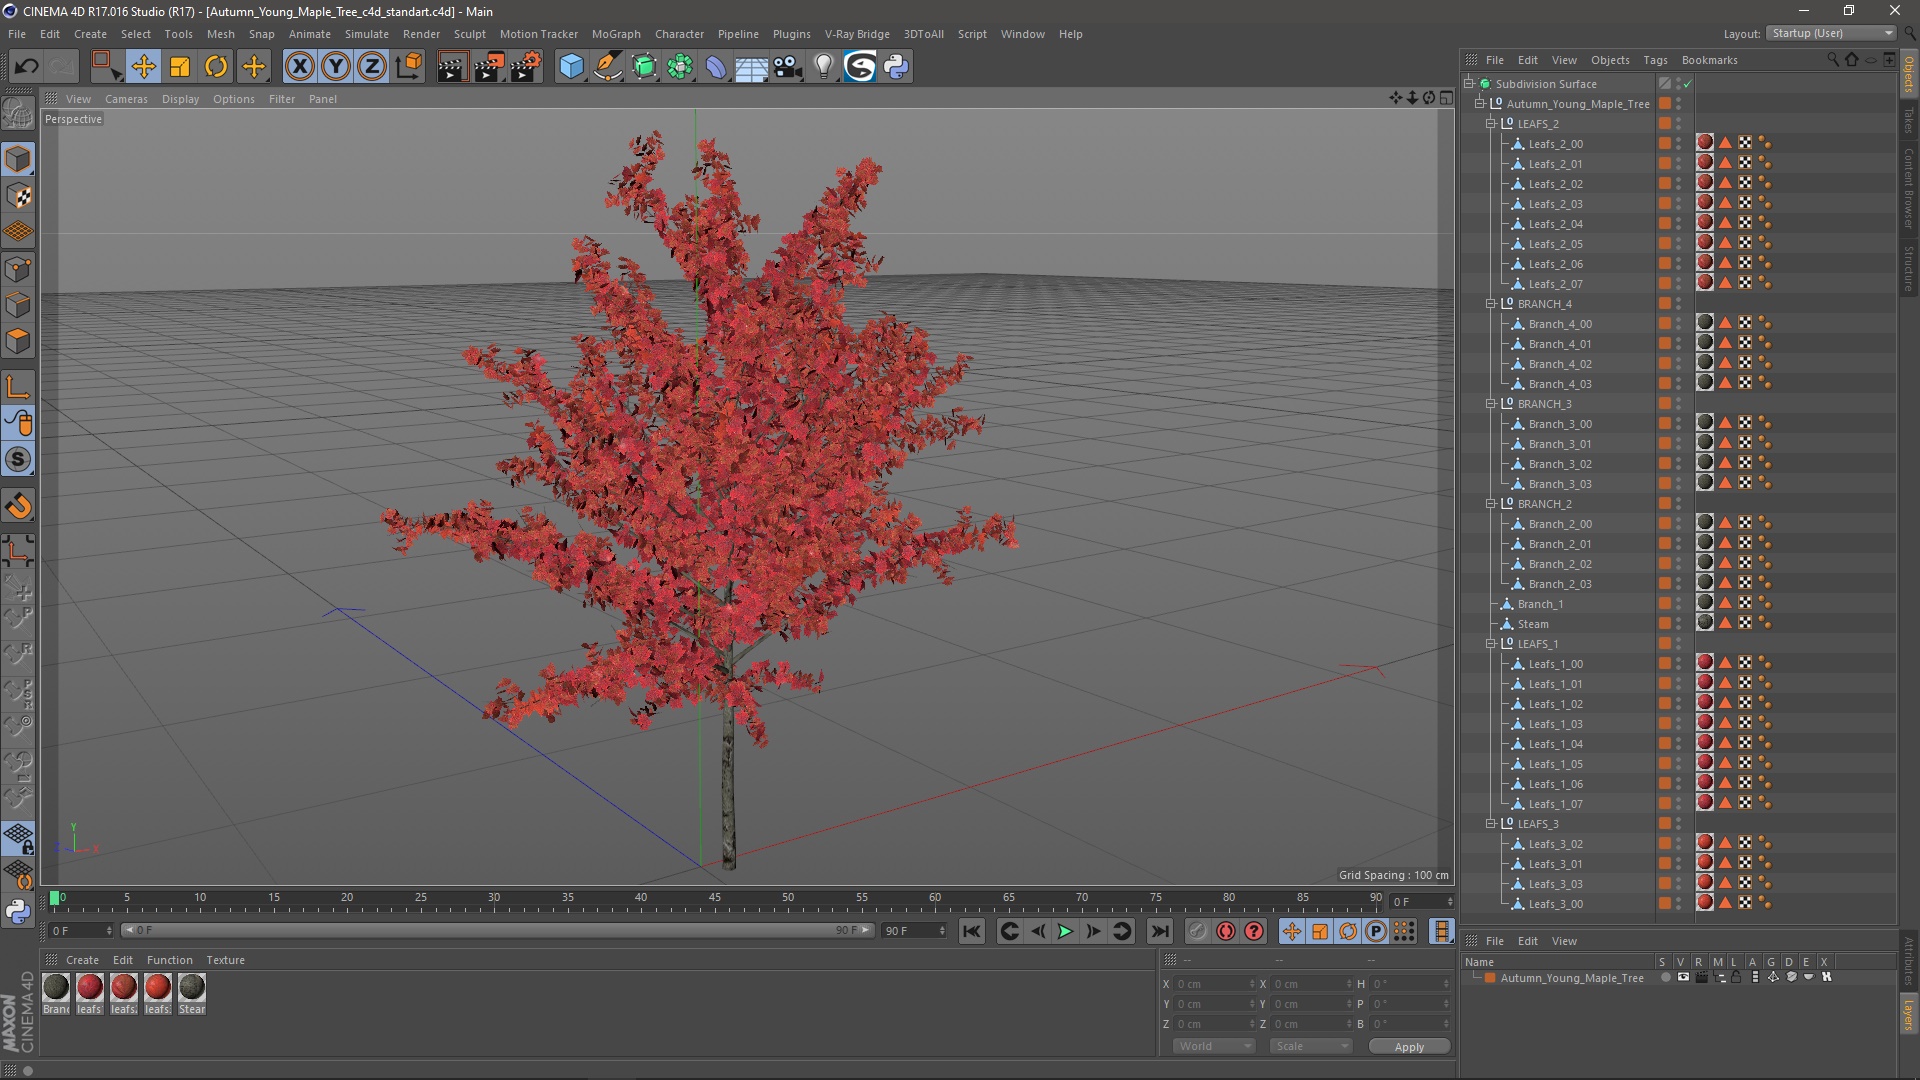Image resolution: width=1920 pixels, height=1080 pixels.
Task: Click the Undo arrow icon
Action: [26, 67]
